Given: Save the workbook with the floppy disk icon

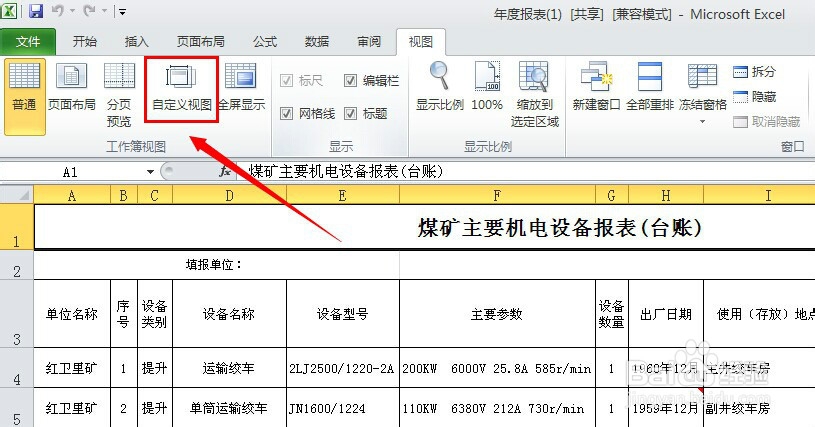Looking at the screenshot, I should pos(35,11).
